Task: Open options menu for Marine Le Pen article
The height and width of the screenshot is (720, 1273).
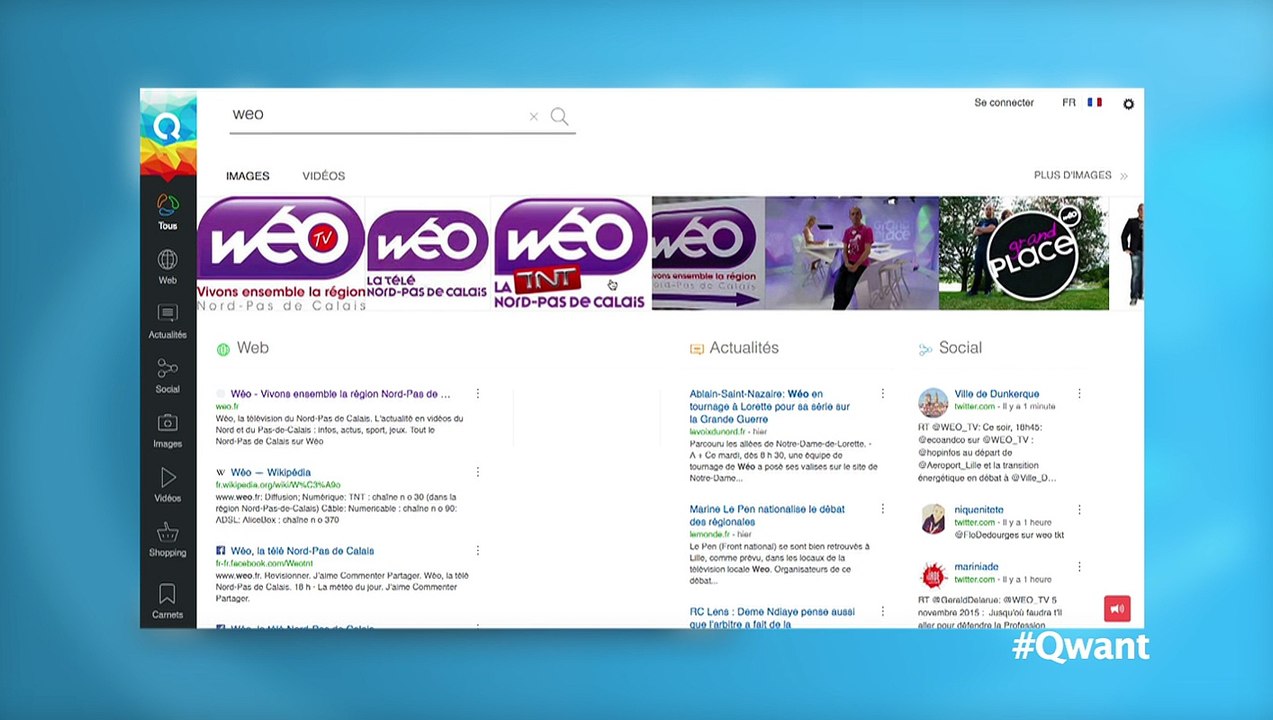Action: (882, 510)
